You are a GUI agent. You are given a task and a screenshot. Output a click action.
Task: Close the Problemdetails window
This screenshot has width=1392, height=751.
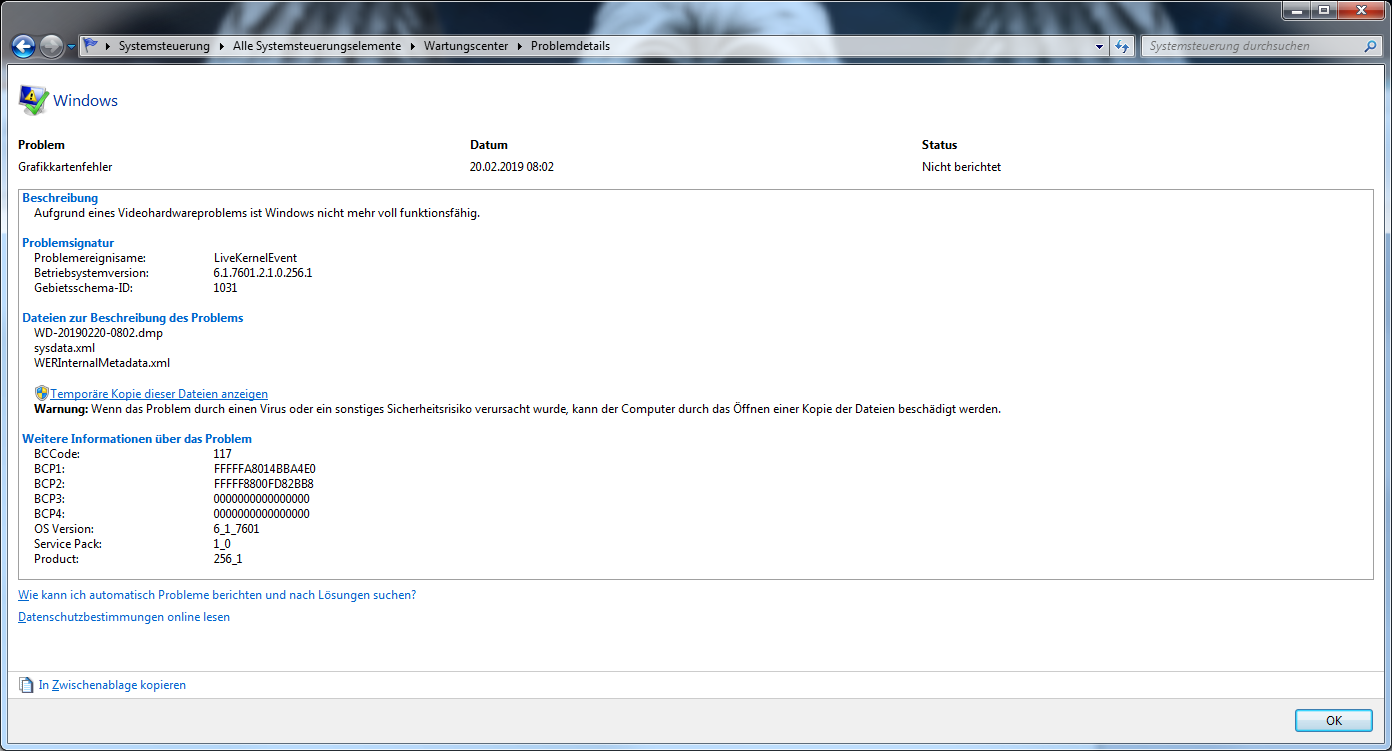coord(1362,9)
